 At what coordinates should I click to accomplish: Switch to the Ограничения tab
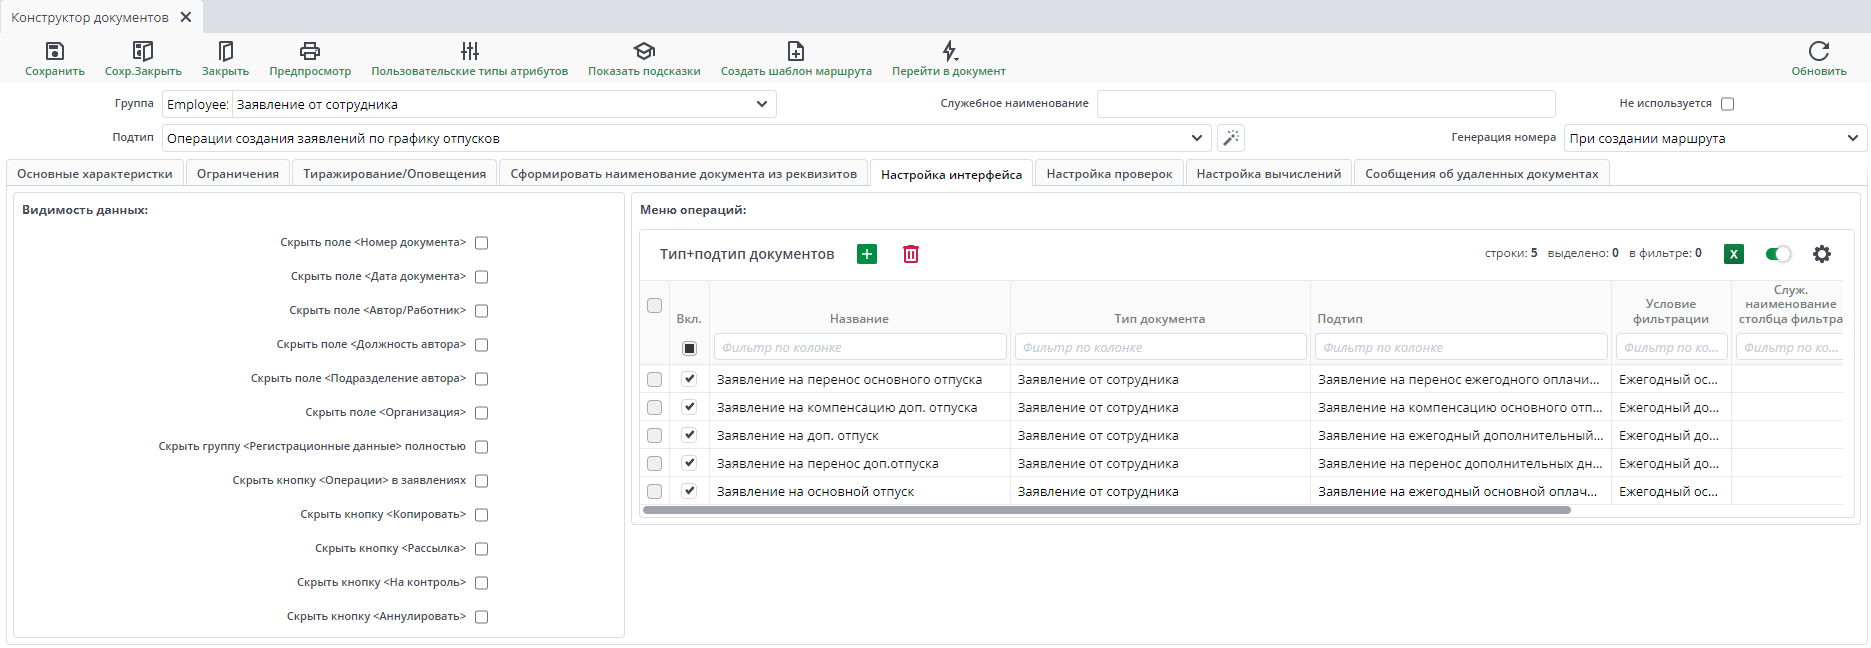[238, 174]
